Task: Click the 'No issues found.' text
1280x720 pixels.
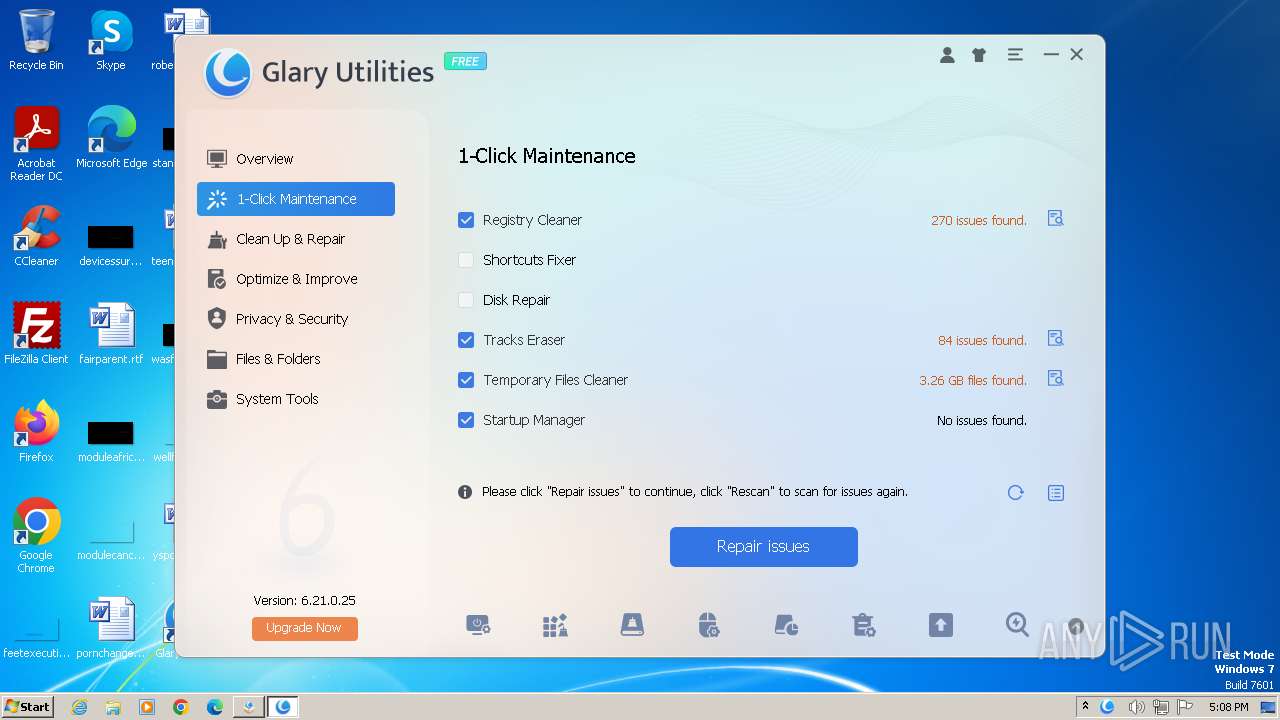Action: pos(982,420)
